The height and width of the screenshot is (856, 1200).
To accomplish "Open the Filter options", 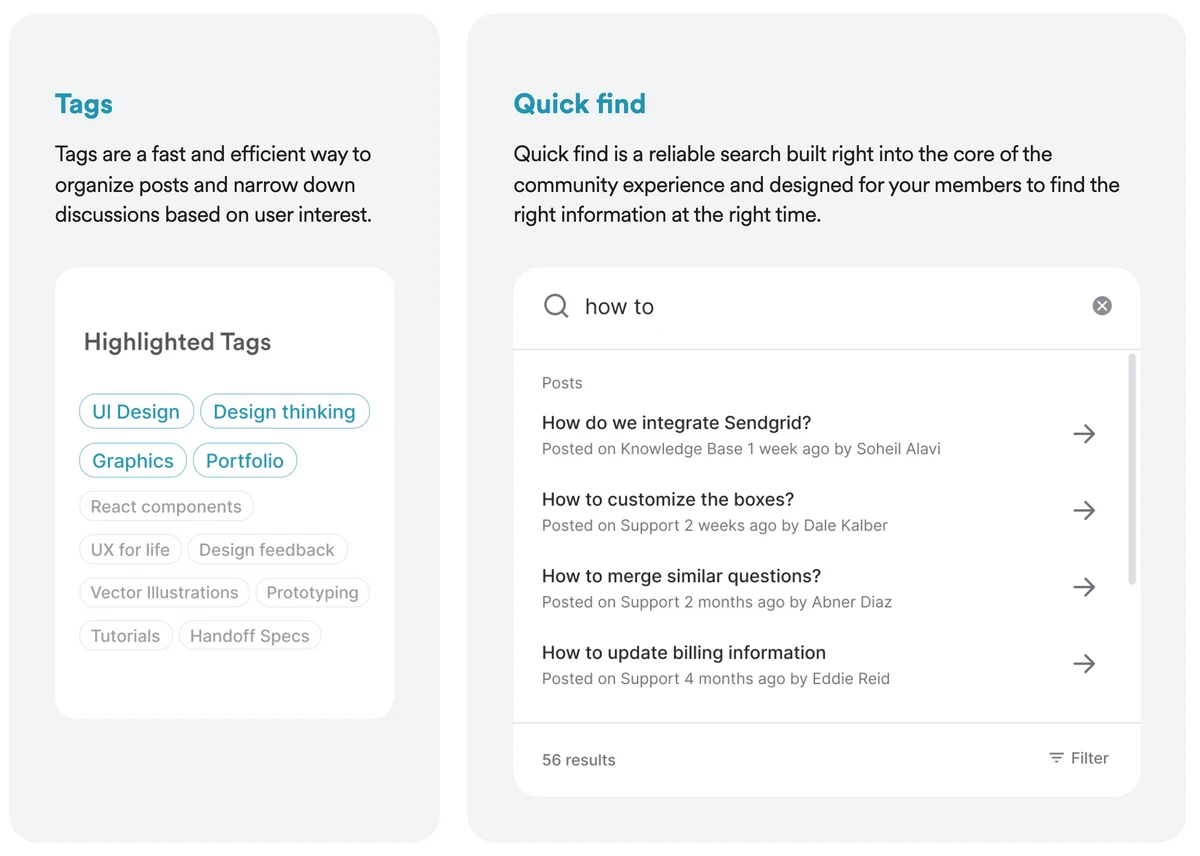I will click(1078, 758).
